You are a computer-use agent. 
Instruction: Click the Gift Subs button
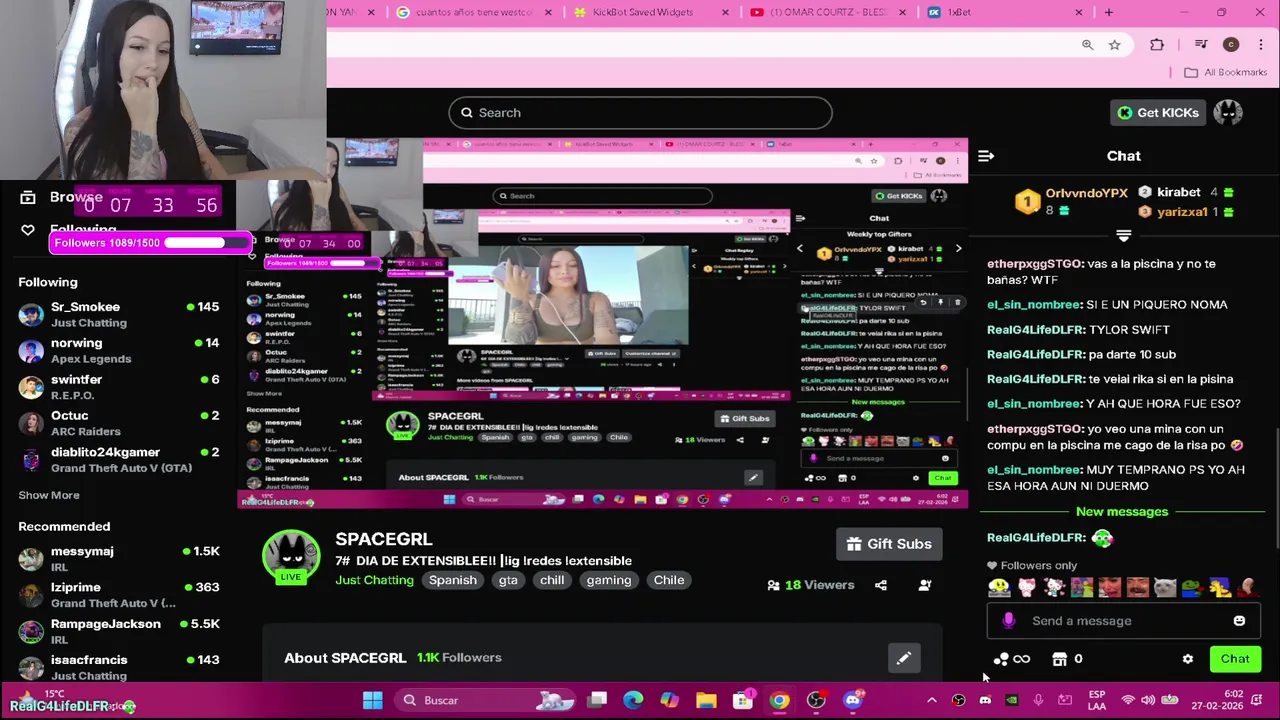(x=889, y=544)
